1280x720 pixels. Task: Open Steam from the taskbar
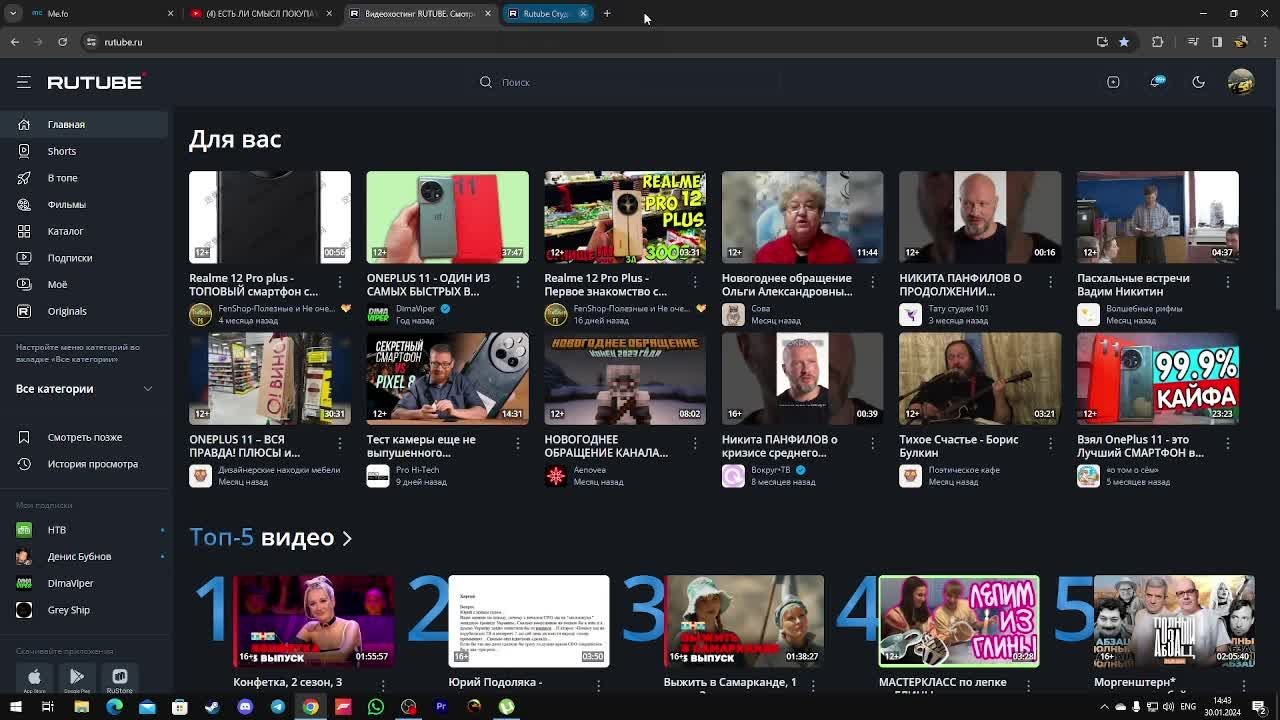point(212,707)
